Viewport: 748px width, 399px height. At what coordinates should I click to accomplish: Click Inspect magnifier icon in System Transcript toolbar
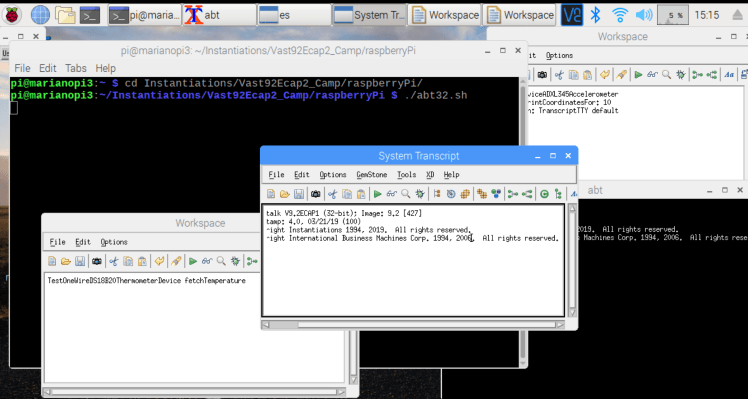405,194
